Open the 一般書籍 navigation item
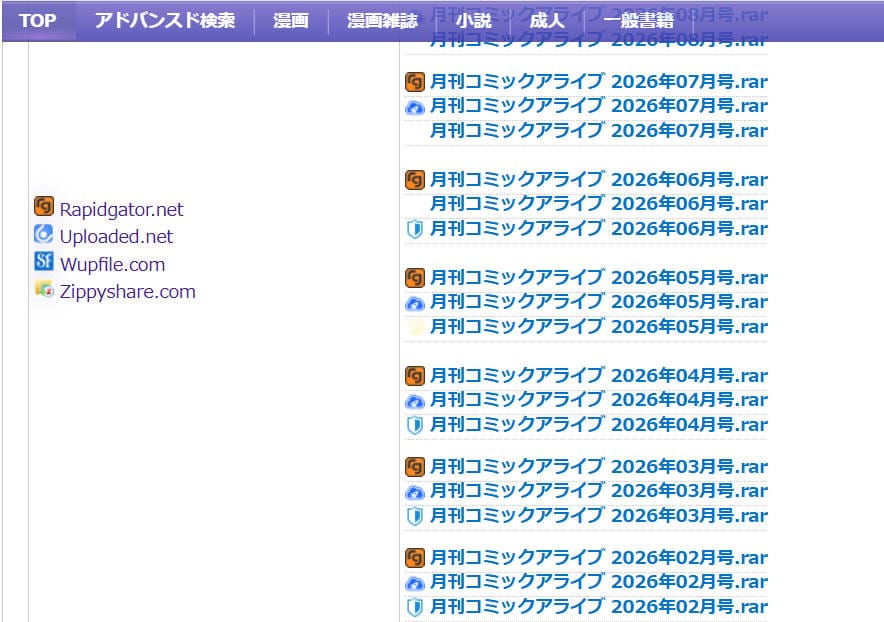 tap(639, 21)
